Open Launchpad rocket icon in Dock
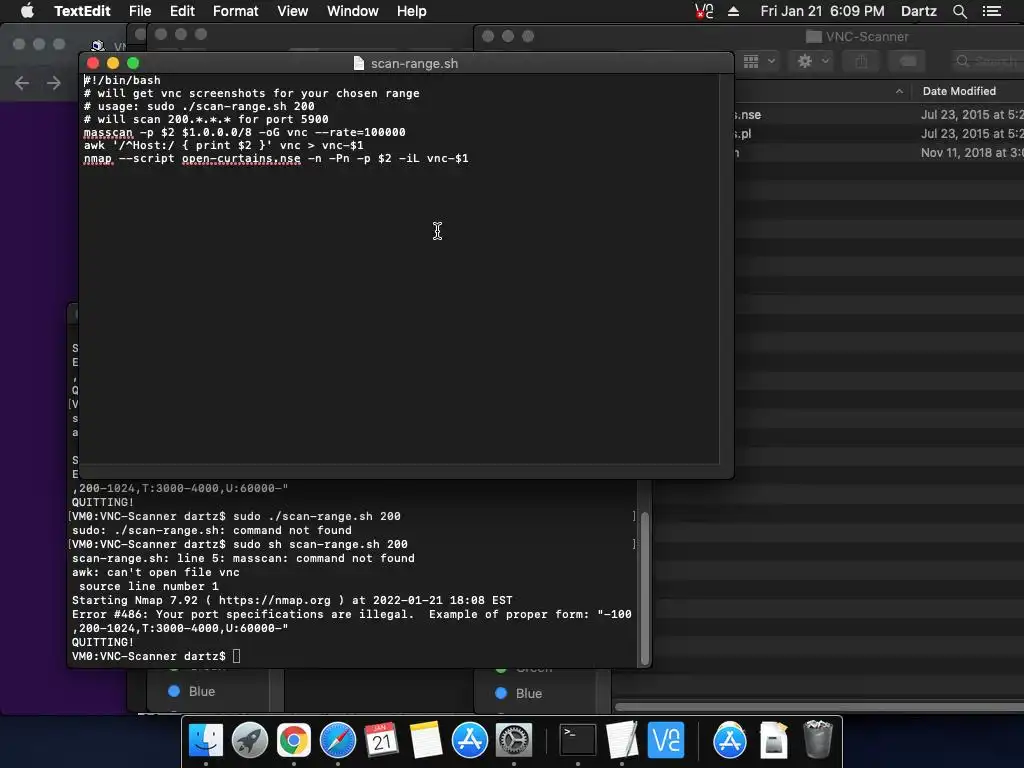Viewport: 1024px width, 768px height. [249, 740]
